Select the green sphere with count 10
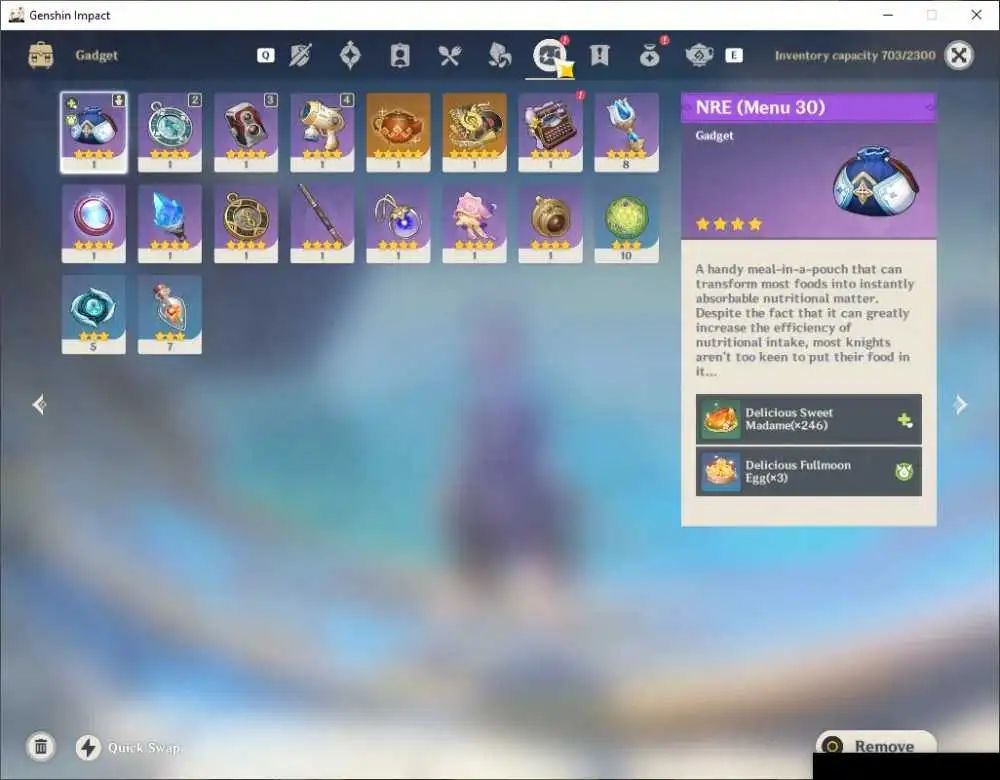The width and height of the screenshot is (1000, 780). coord(626,223)
